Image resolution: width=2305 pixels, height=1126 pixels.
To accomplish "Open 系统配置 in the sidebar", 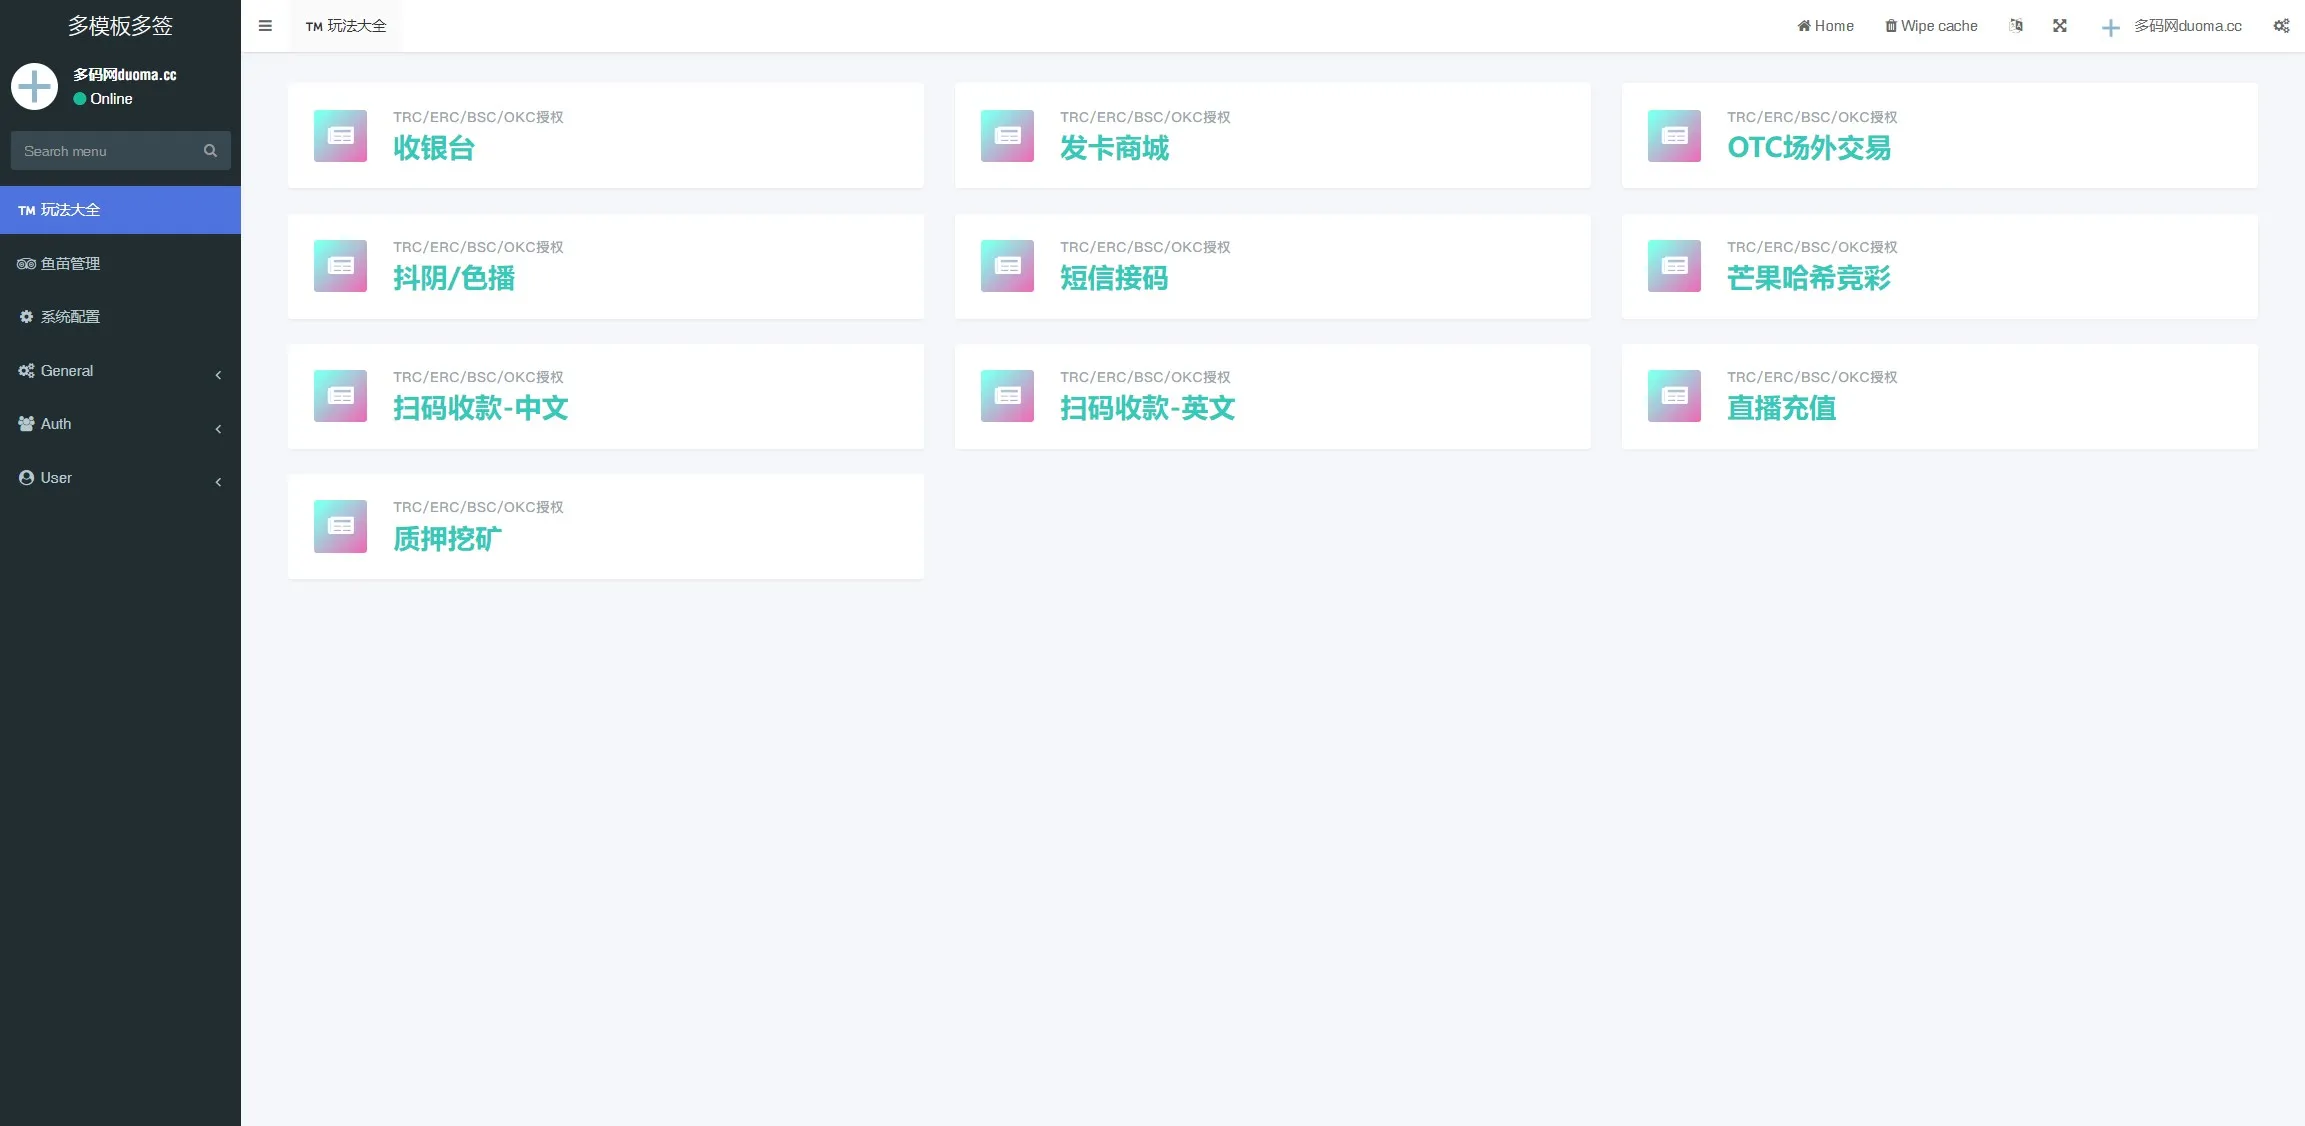I will coord(120,317).
